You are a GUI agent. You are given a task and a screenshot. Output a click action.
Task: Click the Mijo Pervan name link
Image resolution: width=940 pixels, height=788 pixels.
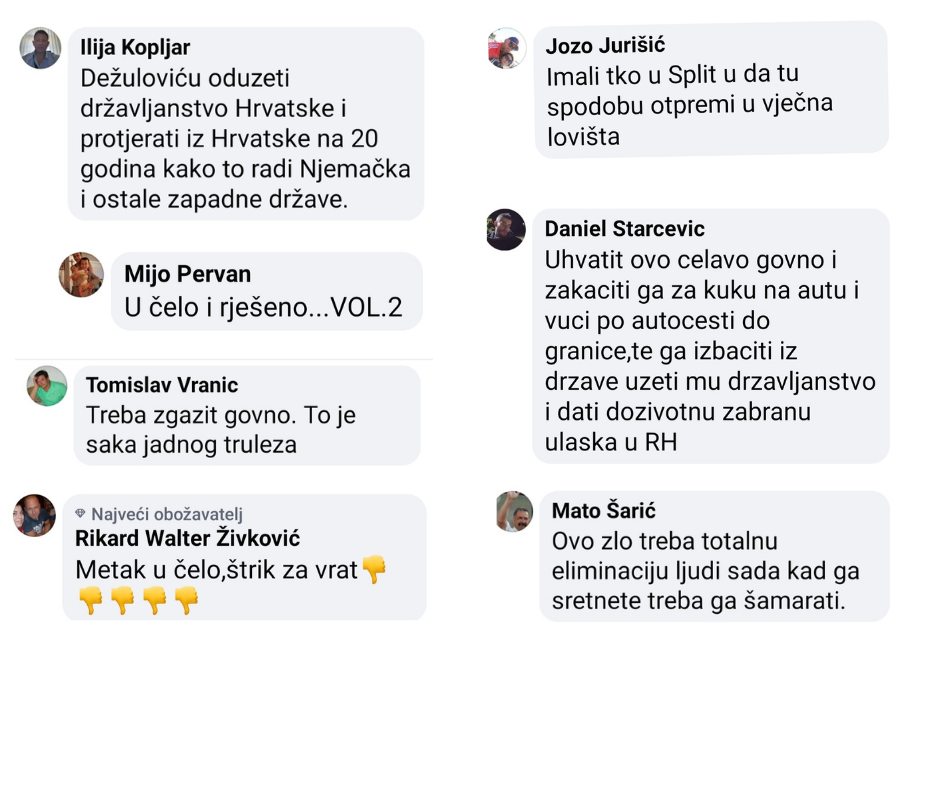coord(187,274)
